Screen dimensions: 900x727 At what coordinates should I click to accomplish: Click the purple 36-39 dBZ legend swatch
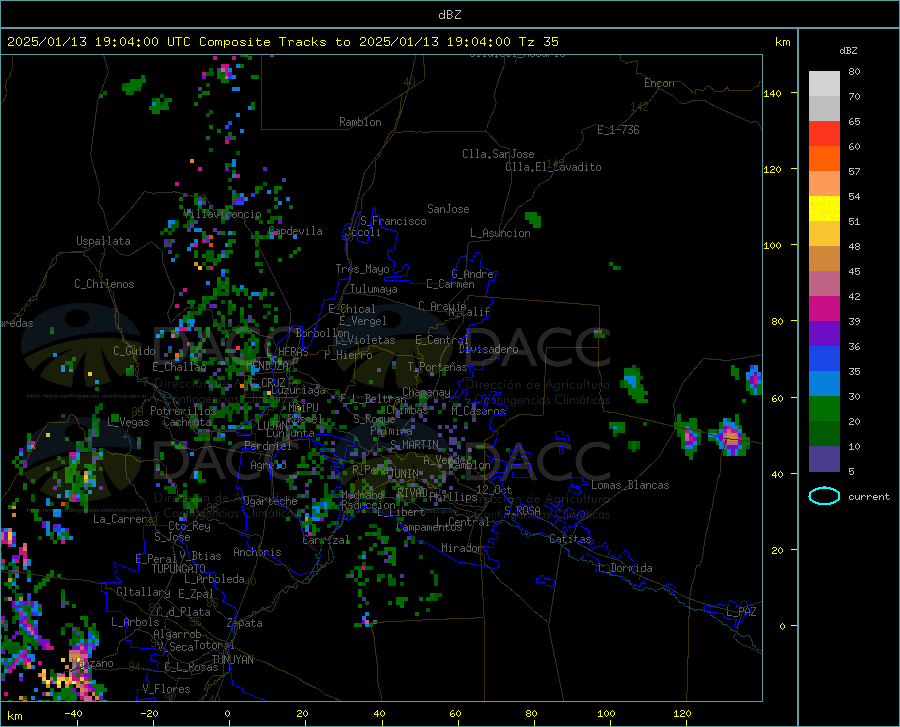pos(824,334)
